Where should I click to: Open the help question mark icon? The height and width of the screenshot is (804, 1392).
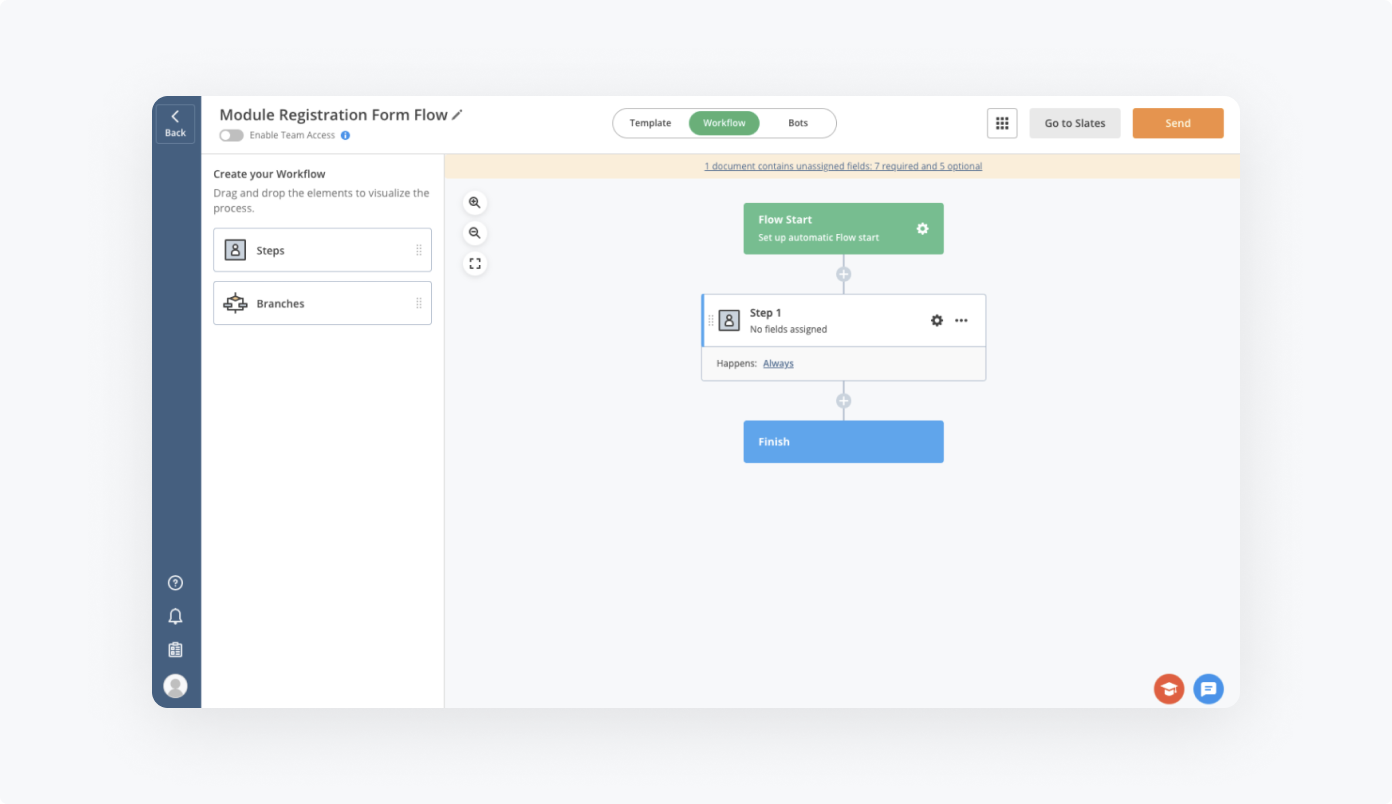coord(175,583)
